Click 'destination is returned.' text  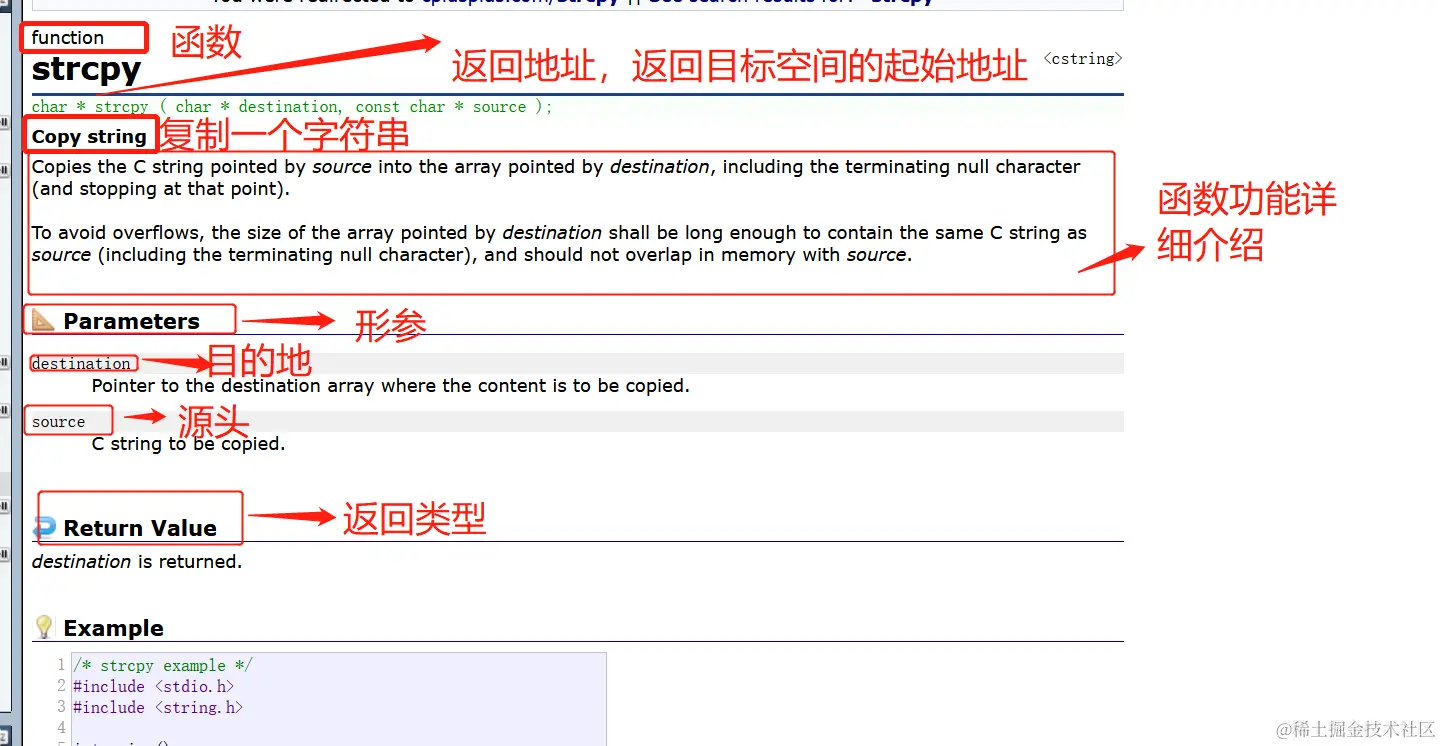click(x=137, y=562)
